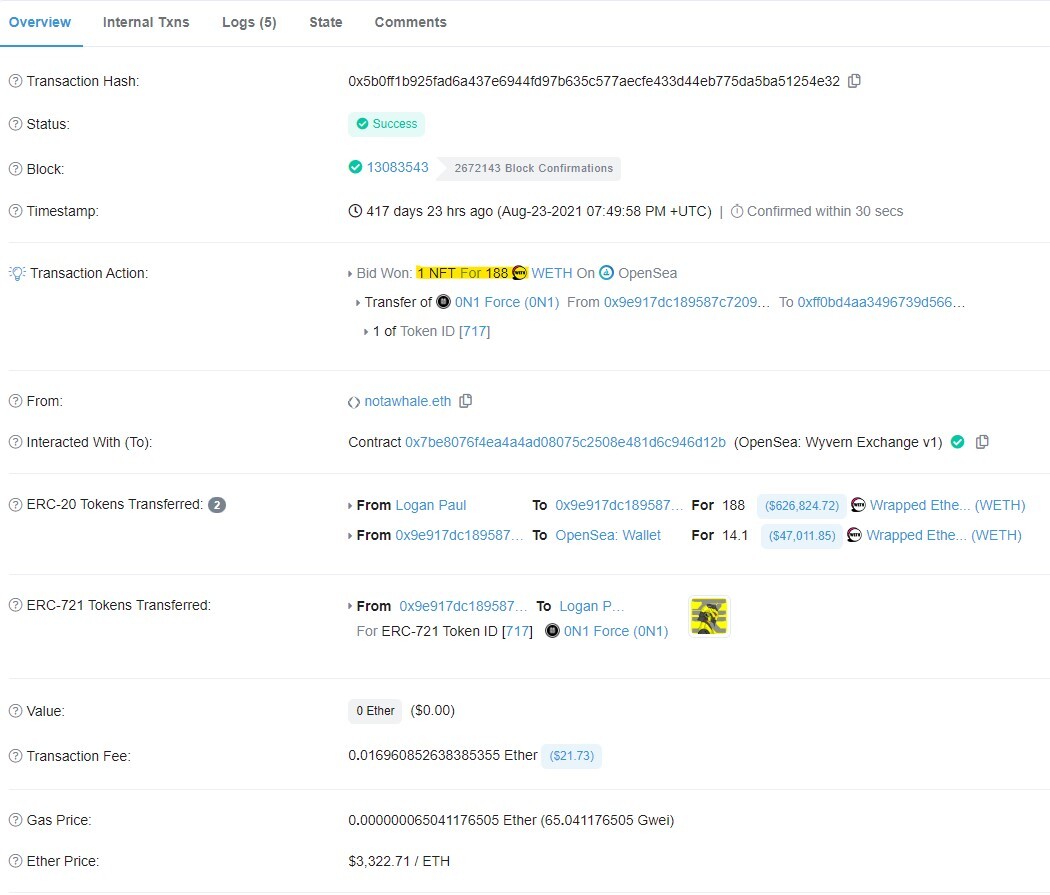Open the notawhale.eth address

click(x=408, y=401)
